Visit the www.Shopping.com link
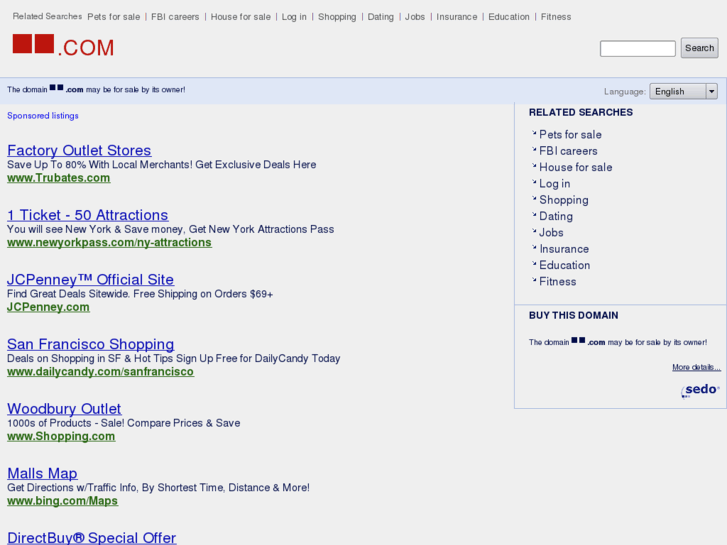This screenshot has width=727, height=545. [x=61, y=436]
